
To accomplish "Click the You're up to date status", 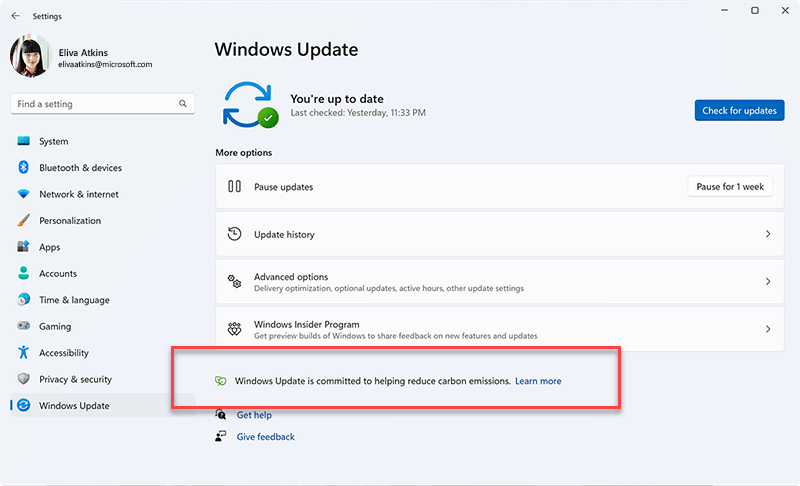I will click(x=337, y=99).
